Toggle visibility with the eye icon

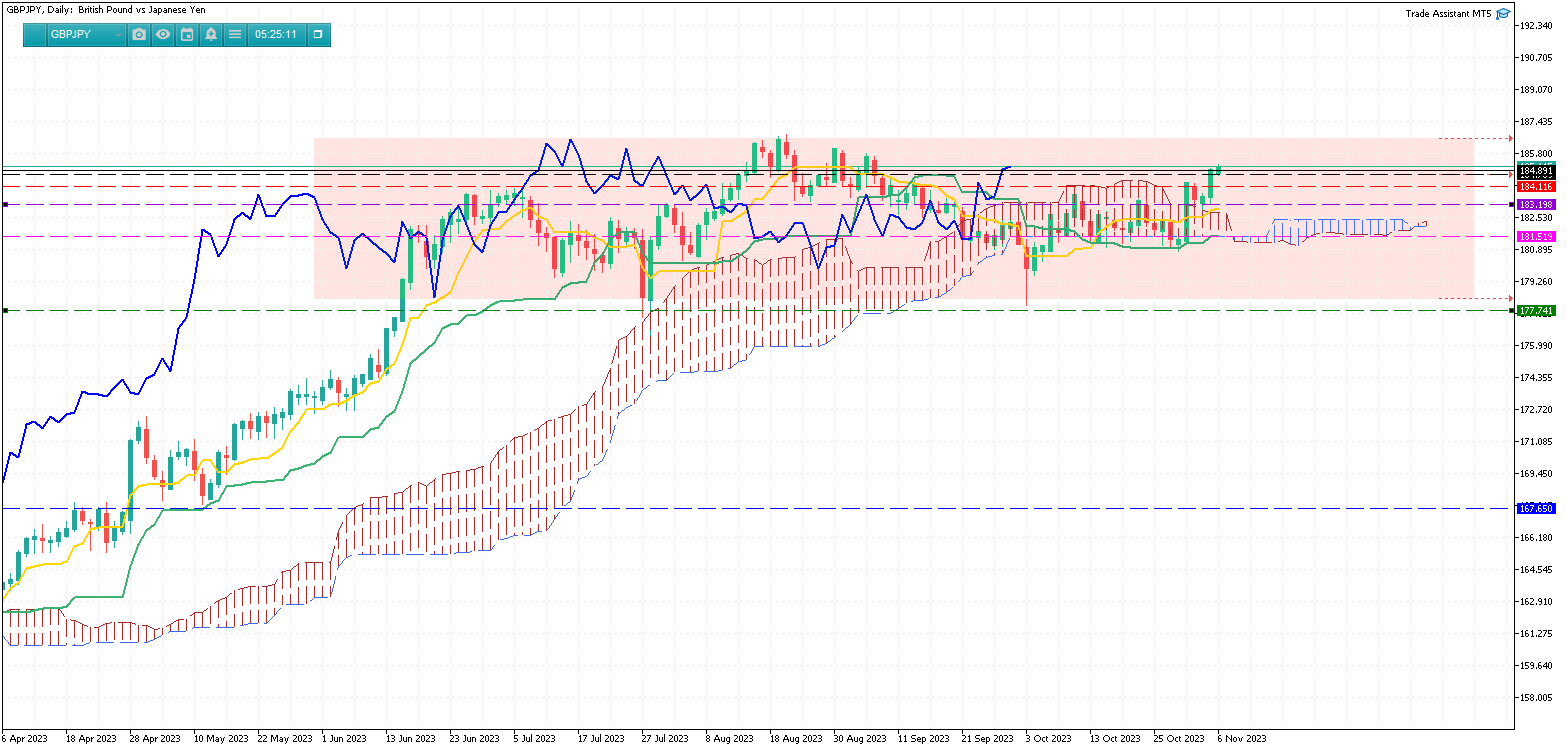point(163,34)
